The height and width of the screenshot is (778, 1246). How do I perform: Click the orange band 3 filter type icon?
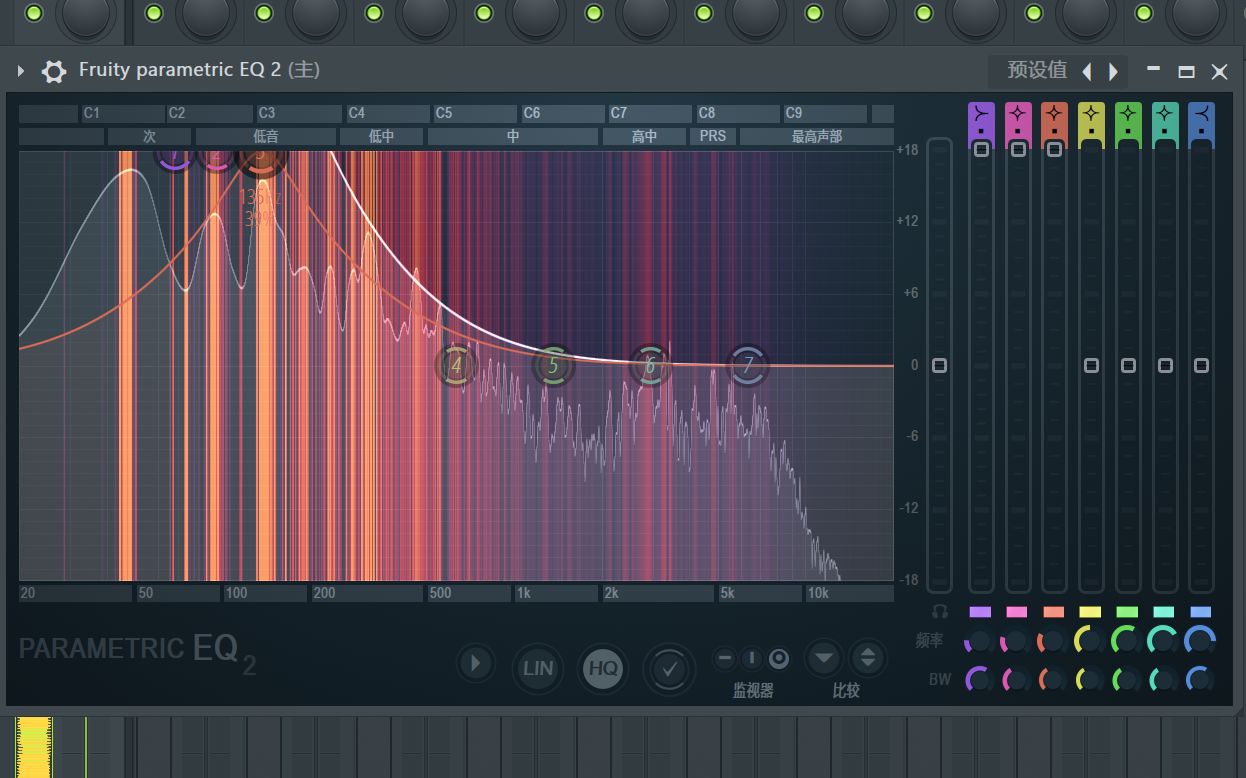pyautogui.click(x=1054, y=112)
